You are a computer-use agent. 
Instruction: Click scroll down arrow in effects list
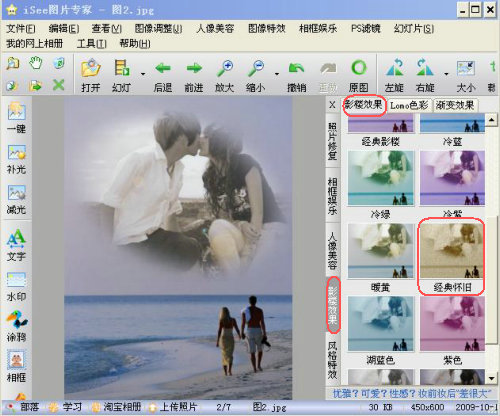491,378
